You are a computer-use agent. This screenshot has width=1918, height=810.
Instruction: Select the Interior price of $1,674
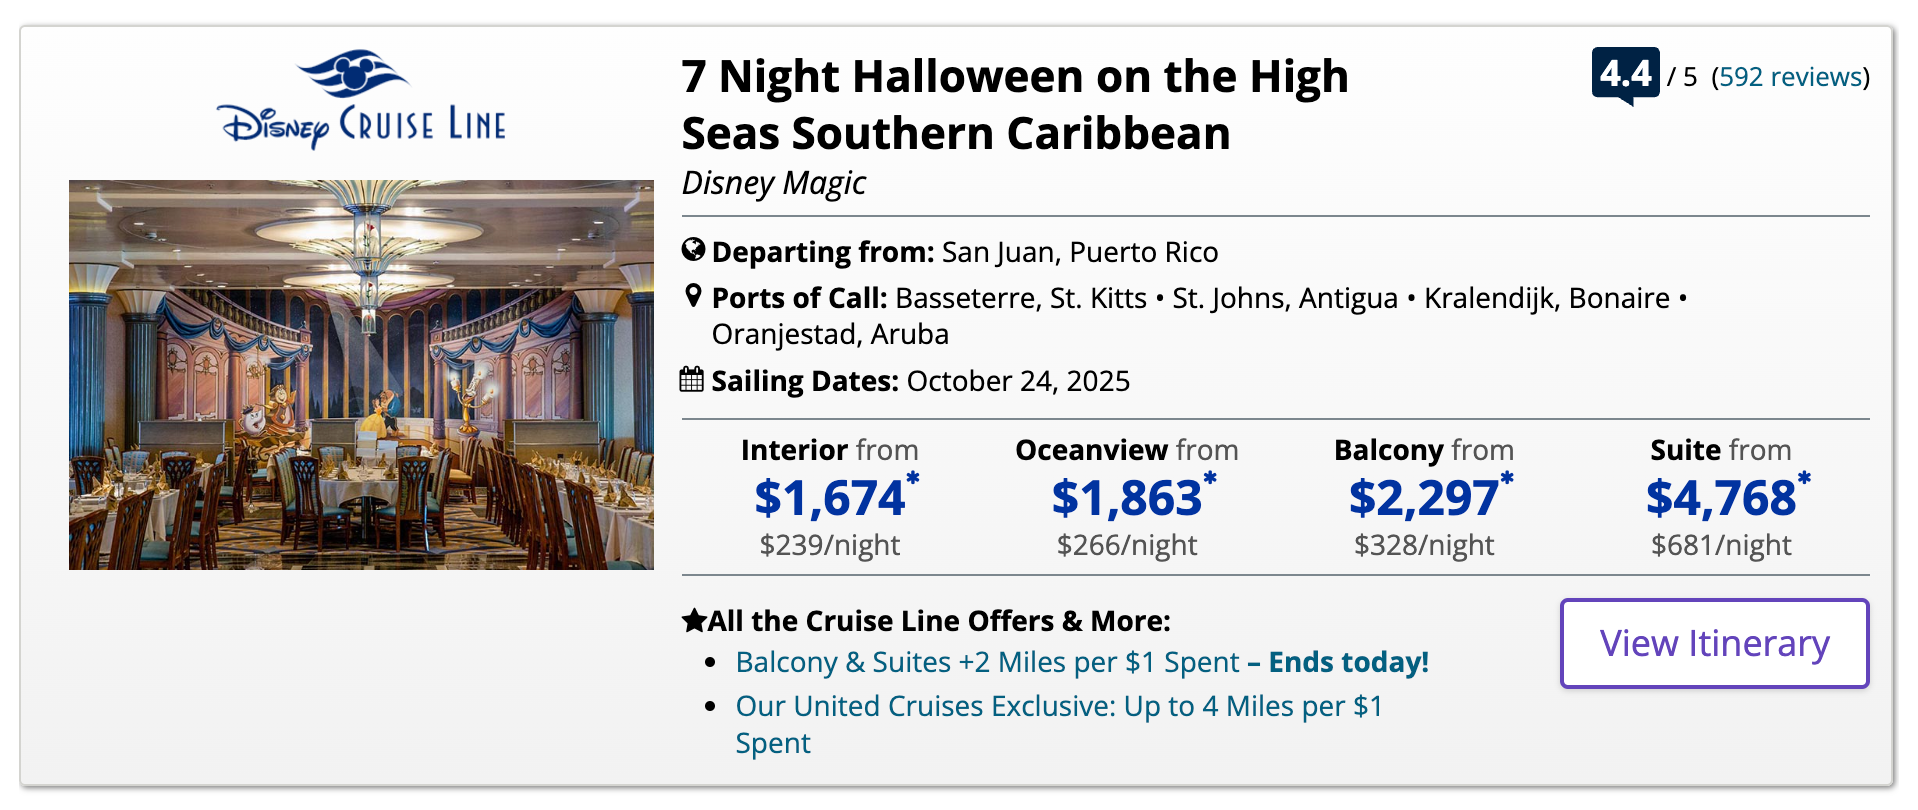(830, 498)
